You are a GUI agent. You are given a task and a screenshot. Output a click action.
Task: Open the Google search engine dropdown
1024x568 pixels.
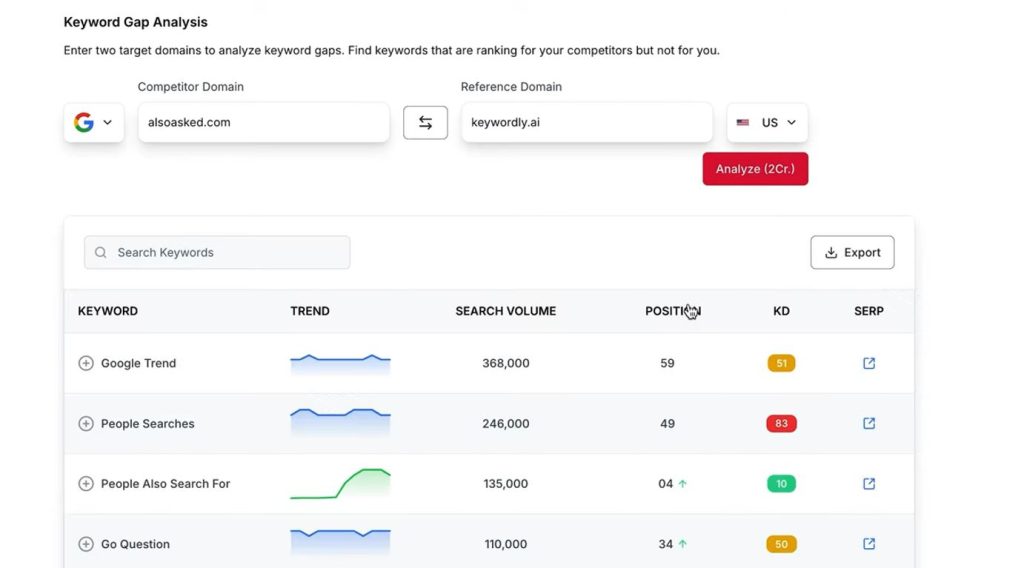click(94, 122)
